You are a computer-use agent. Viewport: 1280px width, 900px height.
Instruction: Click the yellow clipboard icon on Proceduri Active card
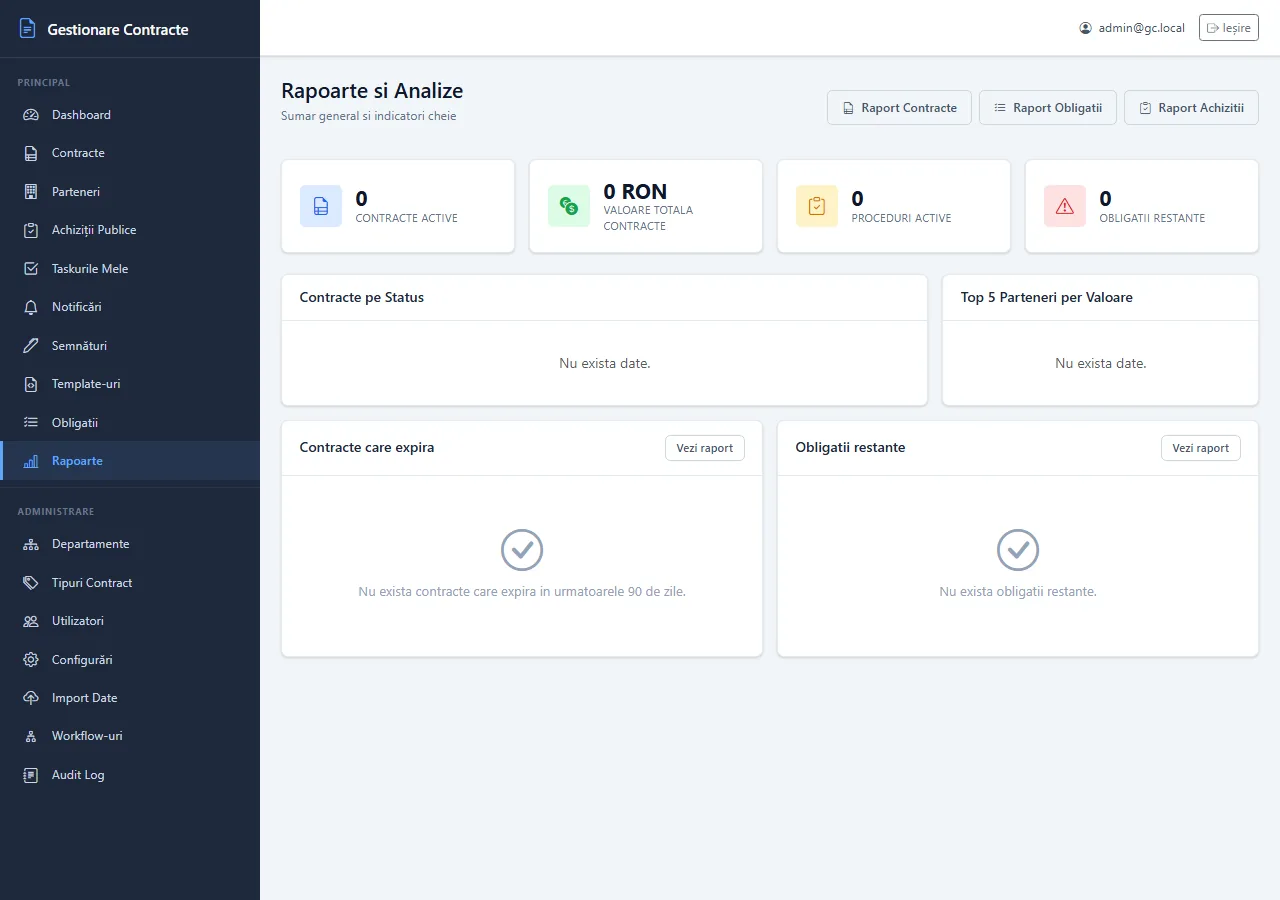click(817, 206)
